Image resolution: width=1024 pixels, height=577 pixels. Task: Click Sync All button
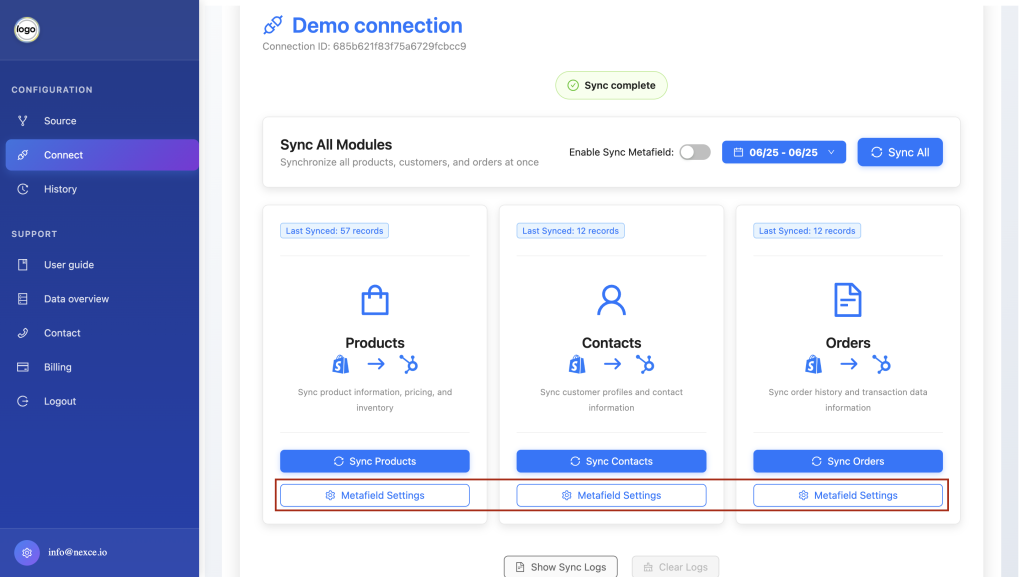pyautogui.click(x=900, y=152)
